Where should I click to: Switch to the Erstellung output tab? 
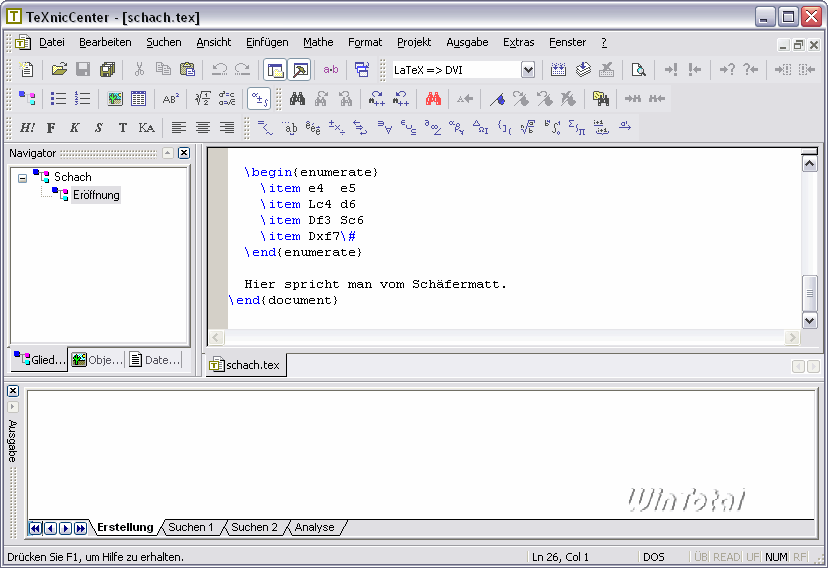[x=125, y=527]
